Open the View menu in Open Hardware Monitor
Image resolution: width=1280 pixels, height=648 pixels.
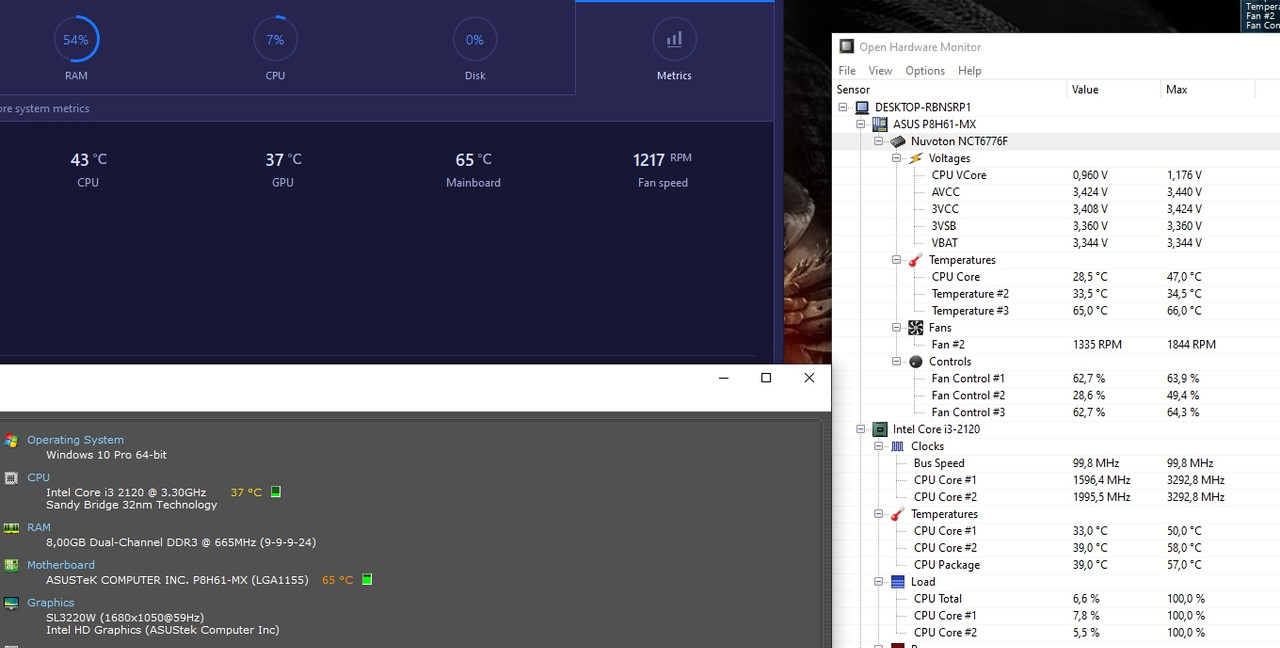880,71
